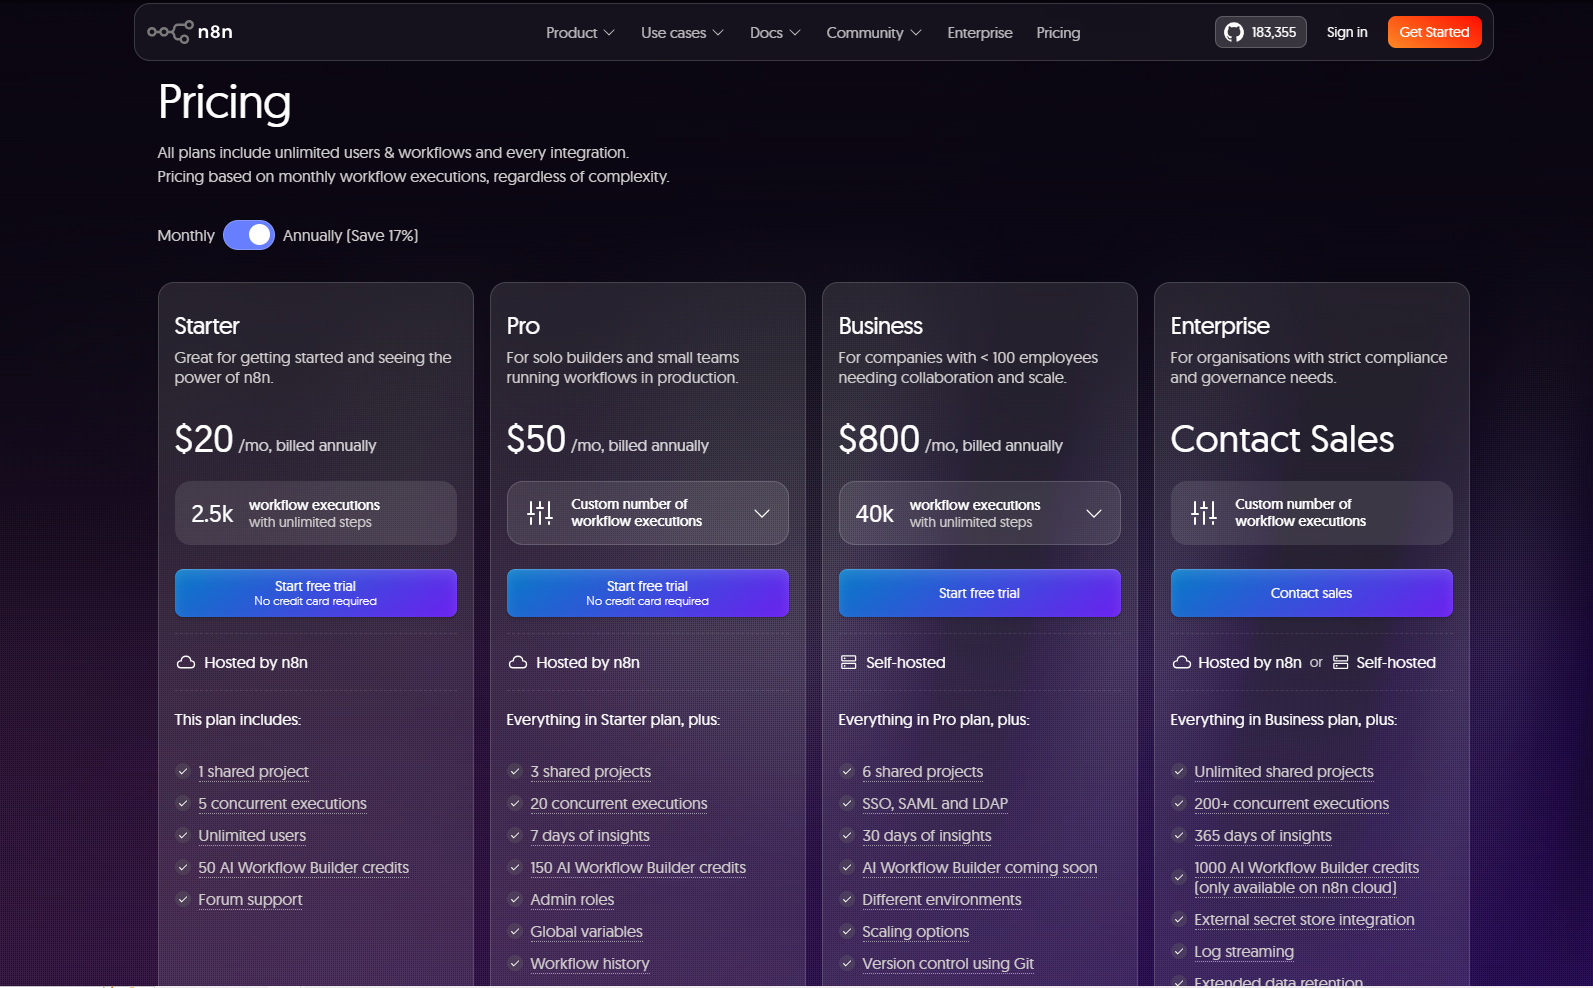
Task: Start free trial on Pro plan
Action: [x=648, y=593]
